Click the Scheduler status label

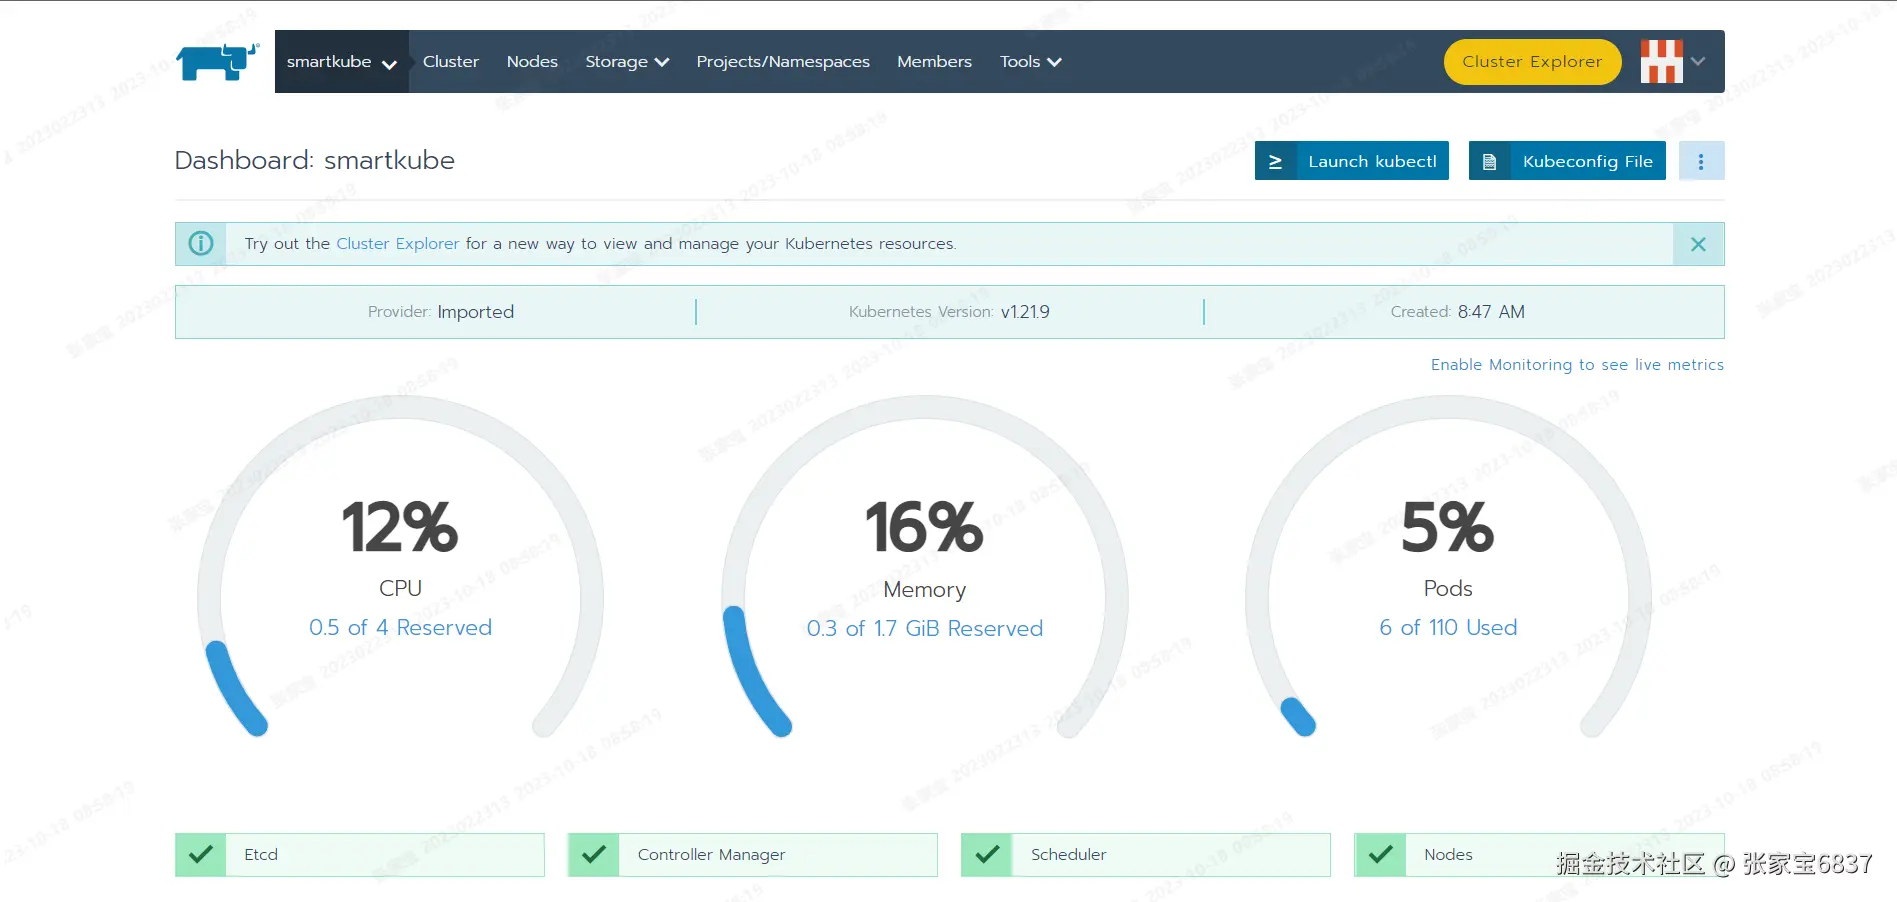1068,855
